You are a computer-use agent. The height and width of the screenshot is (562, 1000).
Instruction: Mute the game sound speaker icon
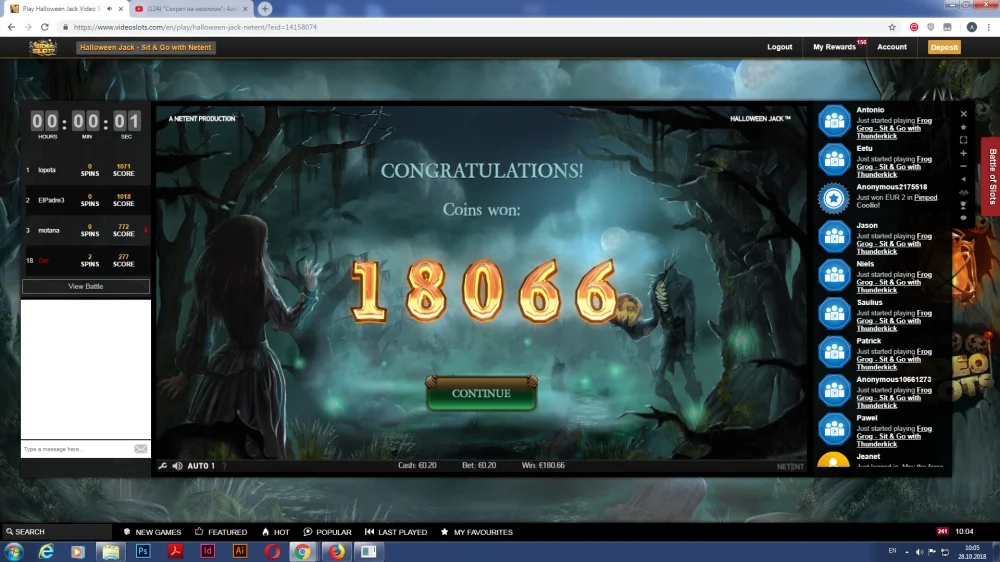tap(177, 466)
